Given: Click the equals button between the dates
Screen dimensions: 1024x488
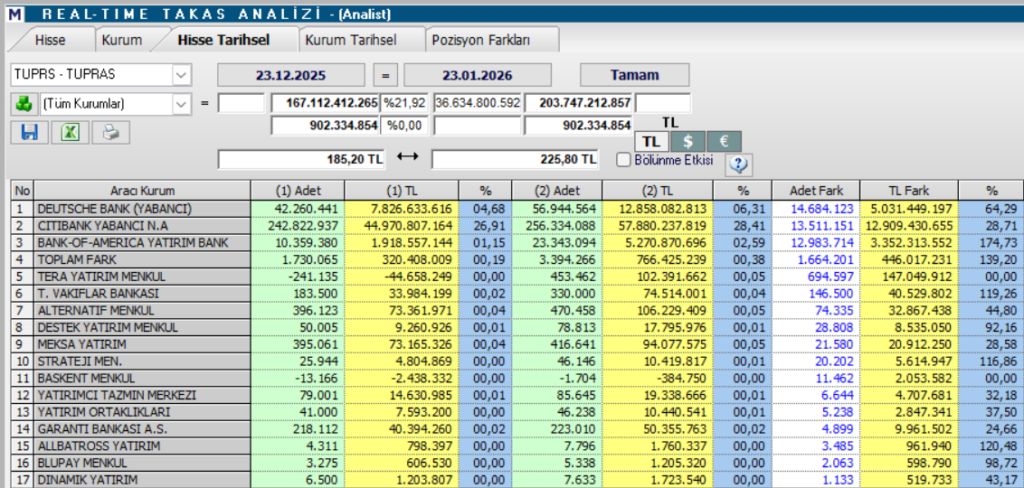Looking at the screenshot, I should [386, 75].
